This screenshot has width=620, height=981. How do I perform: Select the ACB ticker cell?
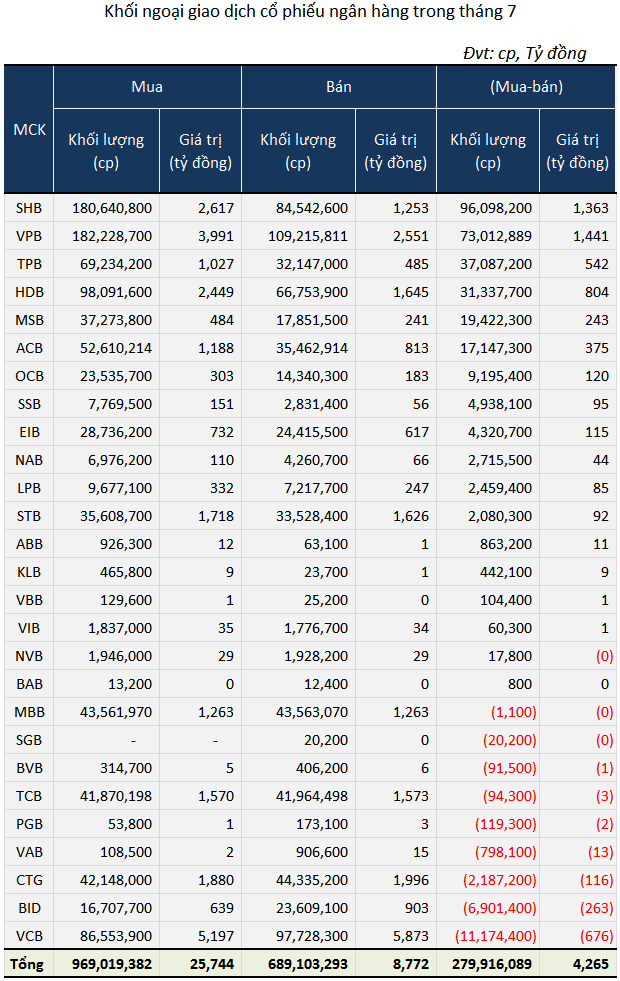[29, 348]
